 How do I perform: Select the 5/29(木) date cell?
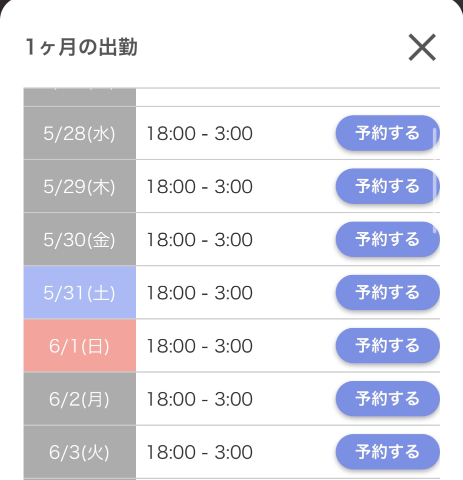80,186
